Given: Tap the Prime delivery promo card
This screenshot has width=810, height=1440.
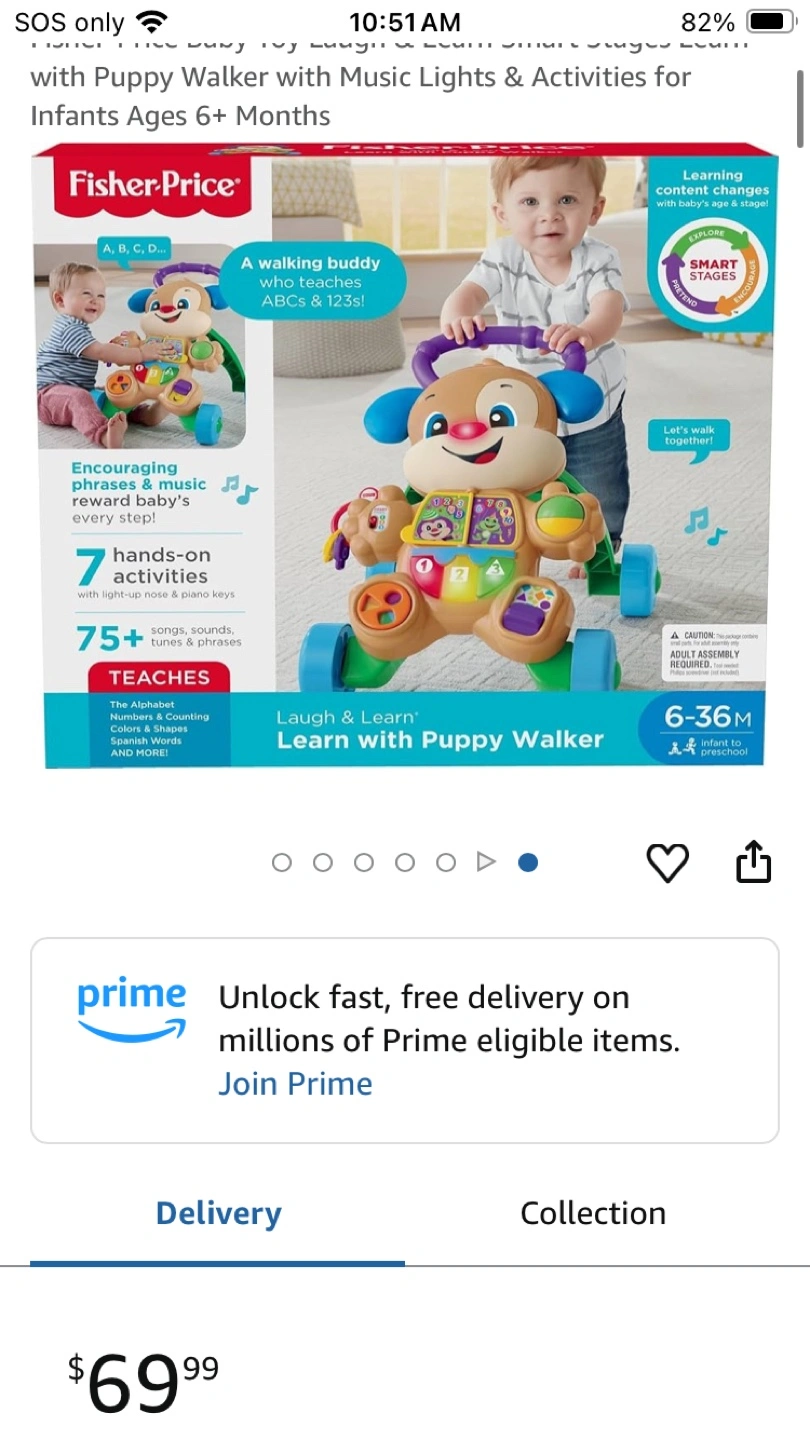Looking at the screenshot, I should point(405,1040).
